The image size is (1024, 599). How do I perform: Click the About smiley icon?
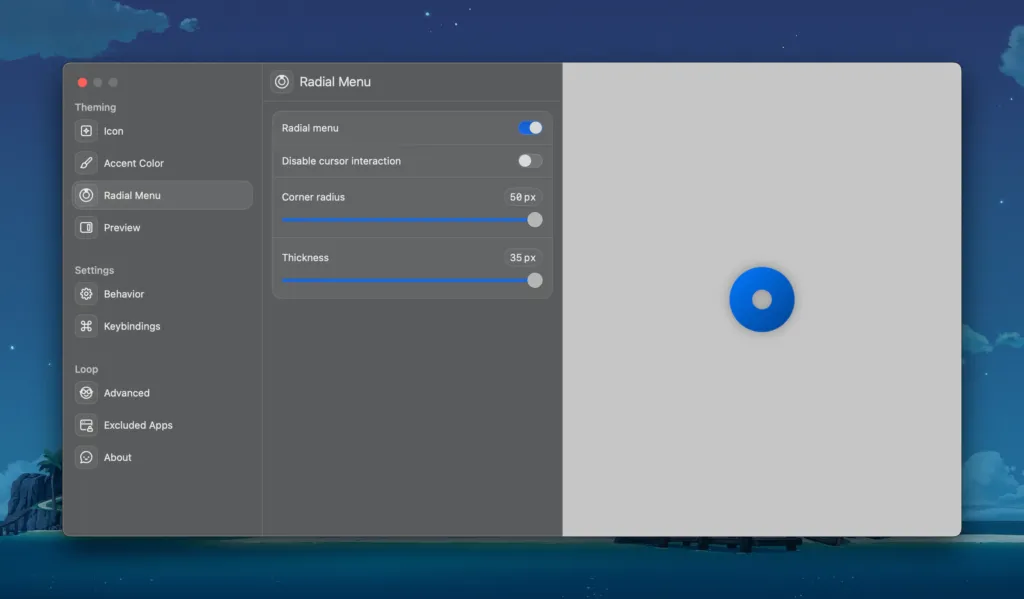tap(86, 458)
